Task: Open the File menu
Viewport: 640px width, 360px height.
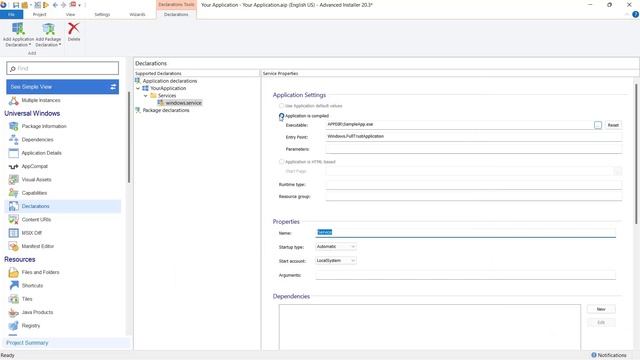Action: [x=11, y=14]
